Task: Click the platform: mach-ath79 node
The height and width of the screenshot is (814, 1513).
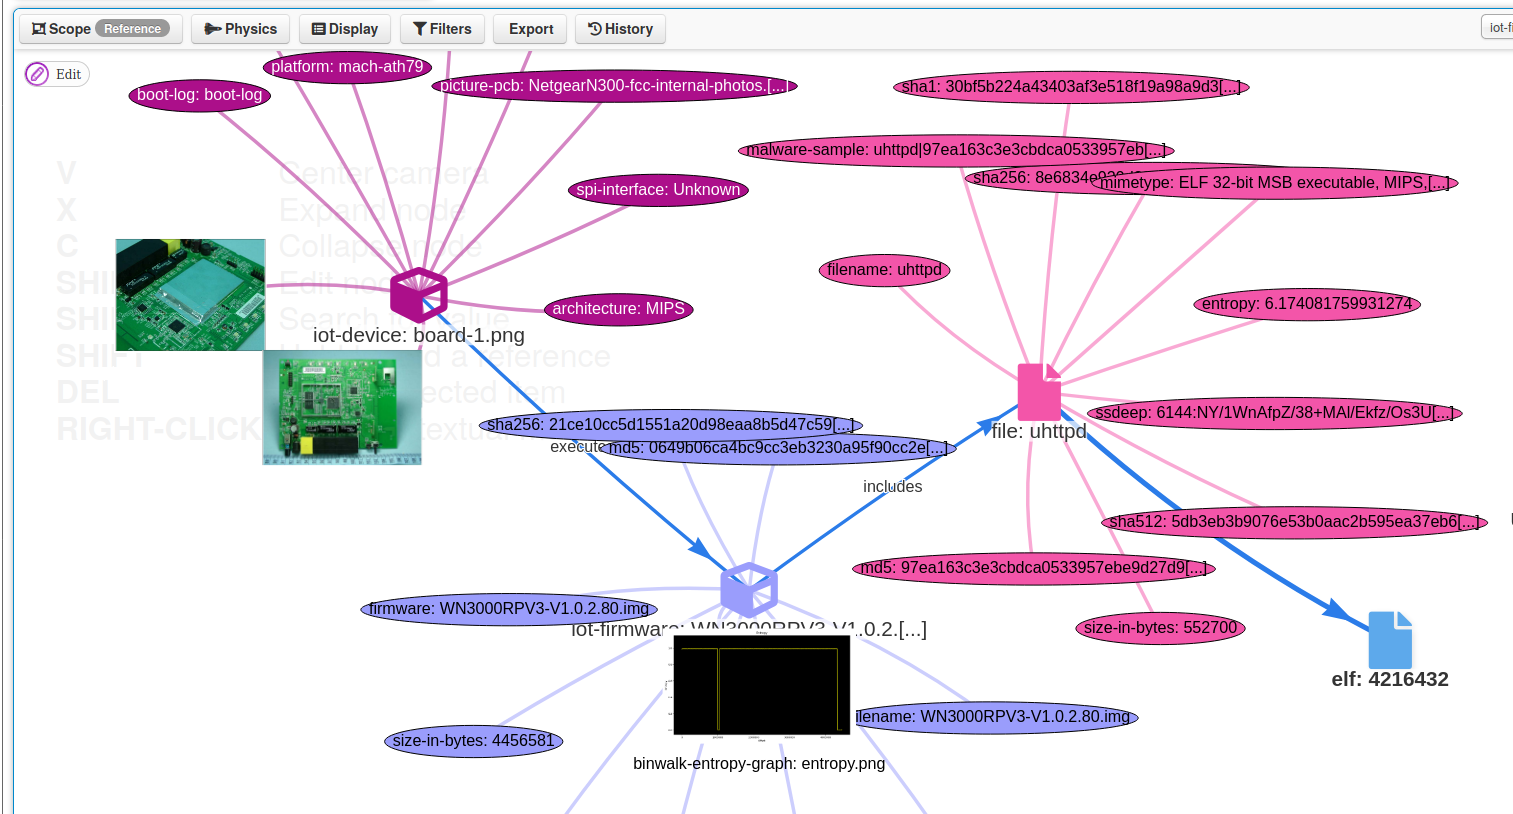Action: pos(347,67)
